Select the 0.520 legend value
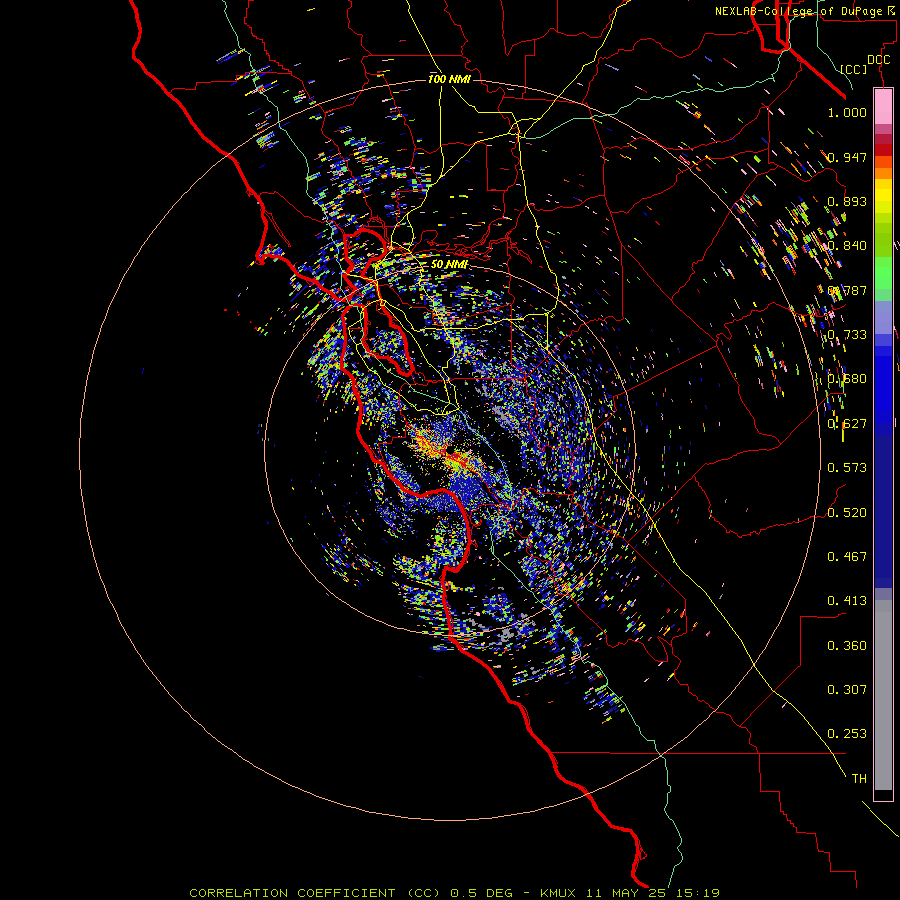The image size is (900, 900). click(x=847, y=513)
